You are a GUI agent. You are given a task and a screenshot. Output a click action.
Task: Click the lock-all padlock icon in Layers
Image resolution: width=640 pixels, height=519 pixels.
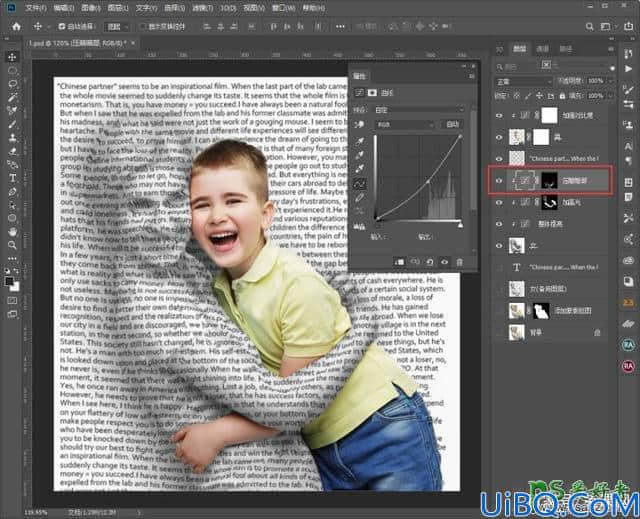pos(562,96)
